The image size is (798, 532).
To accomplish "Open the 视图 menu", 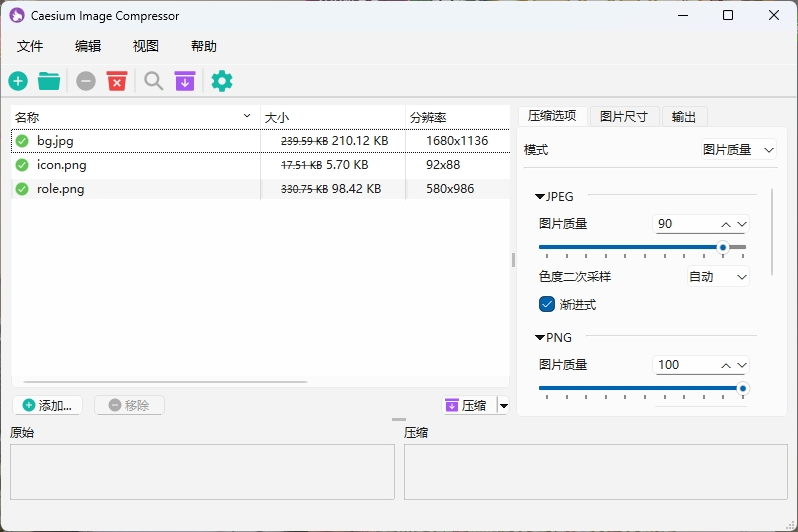I will pos(146,46).
